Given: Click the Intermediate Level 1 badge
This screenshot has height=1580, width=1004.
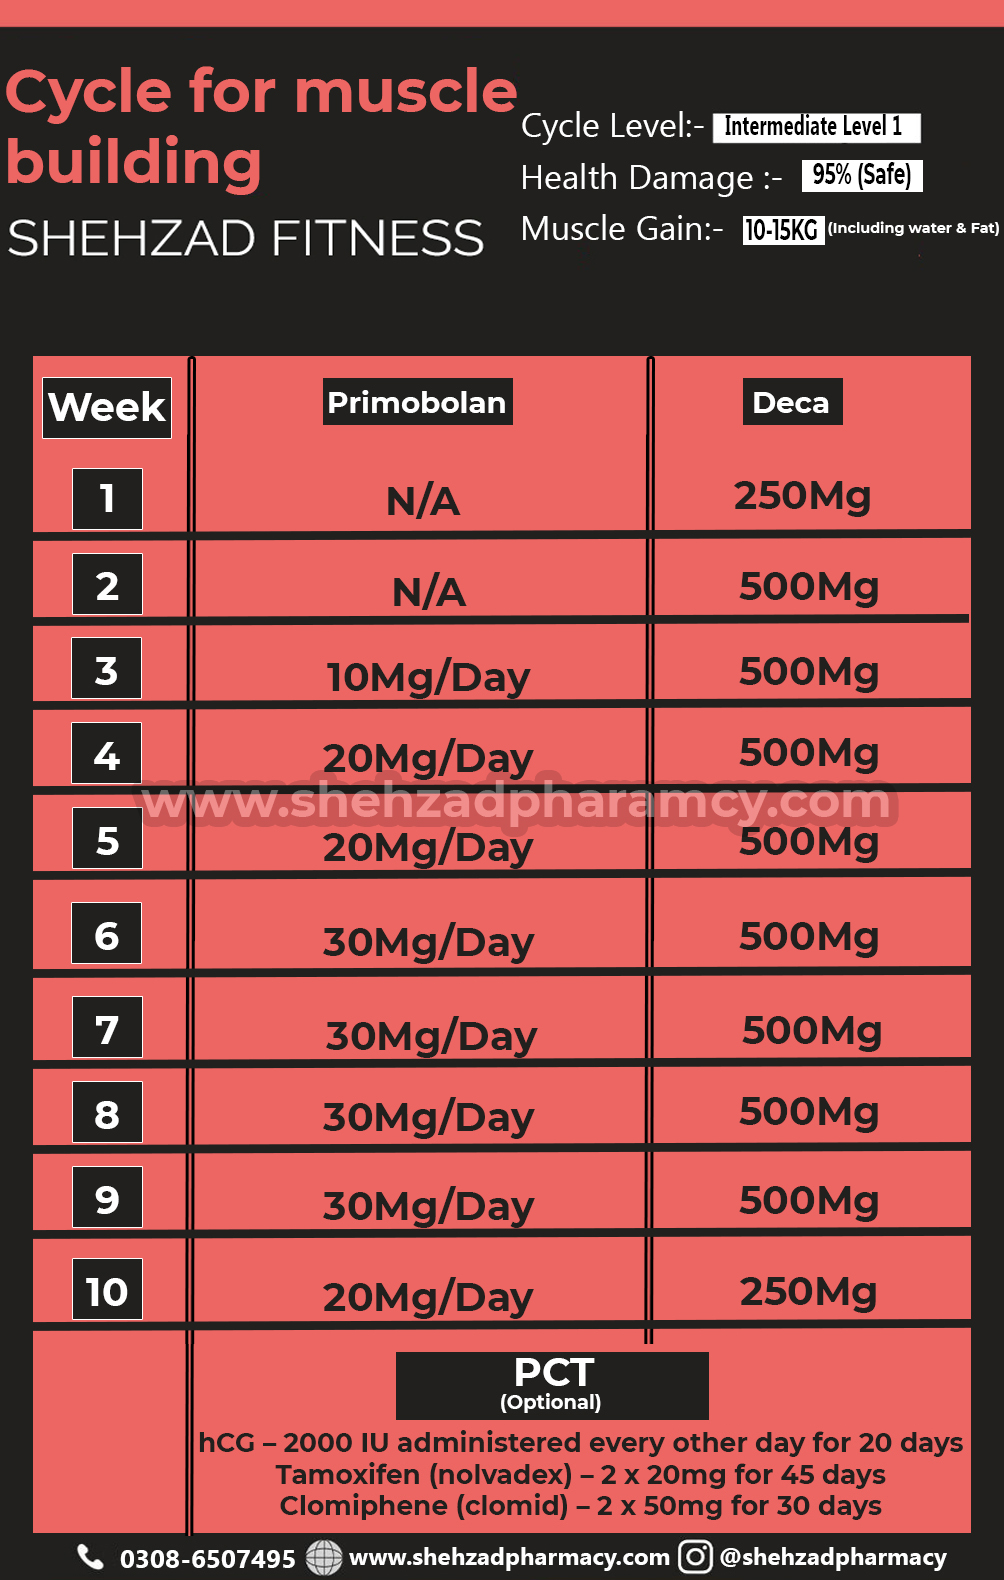Looking at the screenshot, I should point(815,127).
